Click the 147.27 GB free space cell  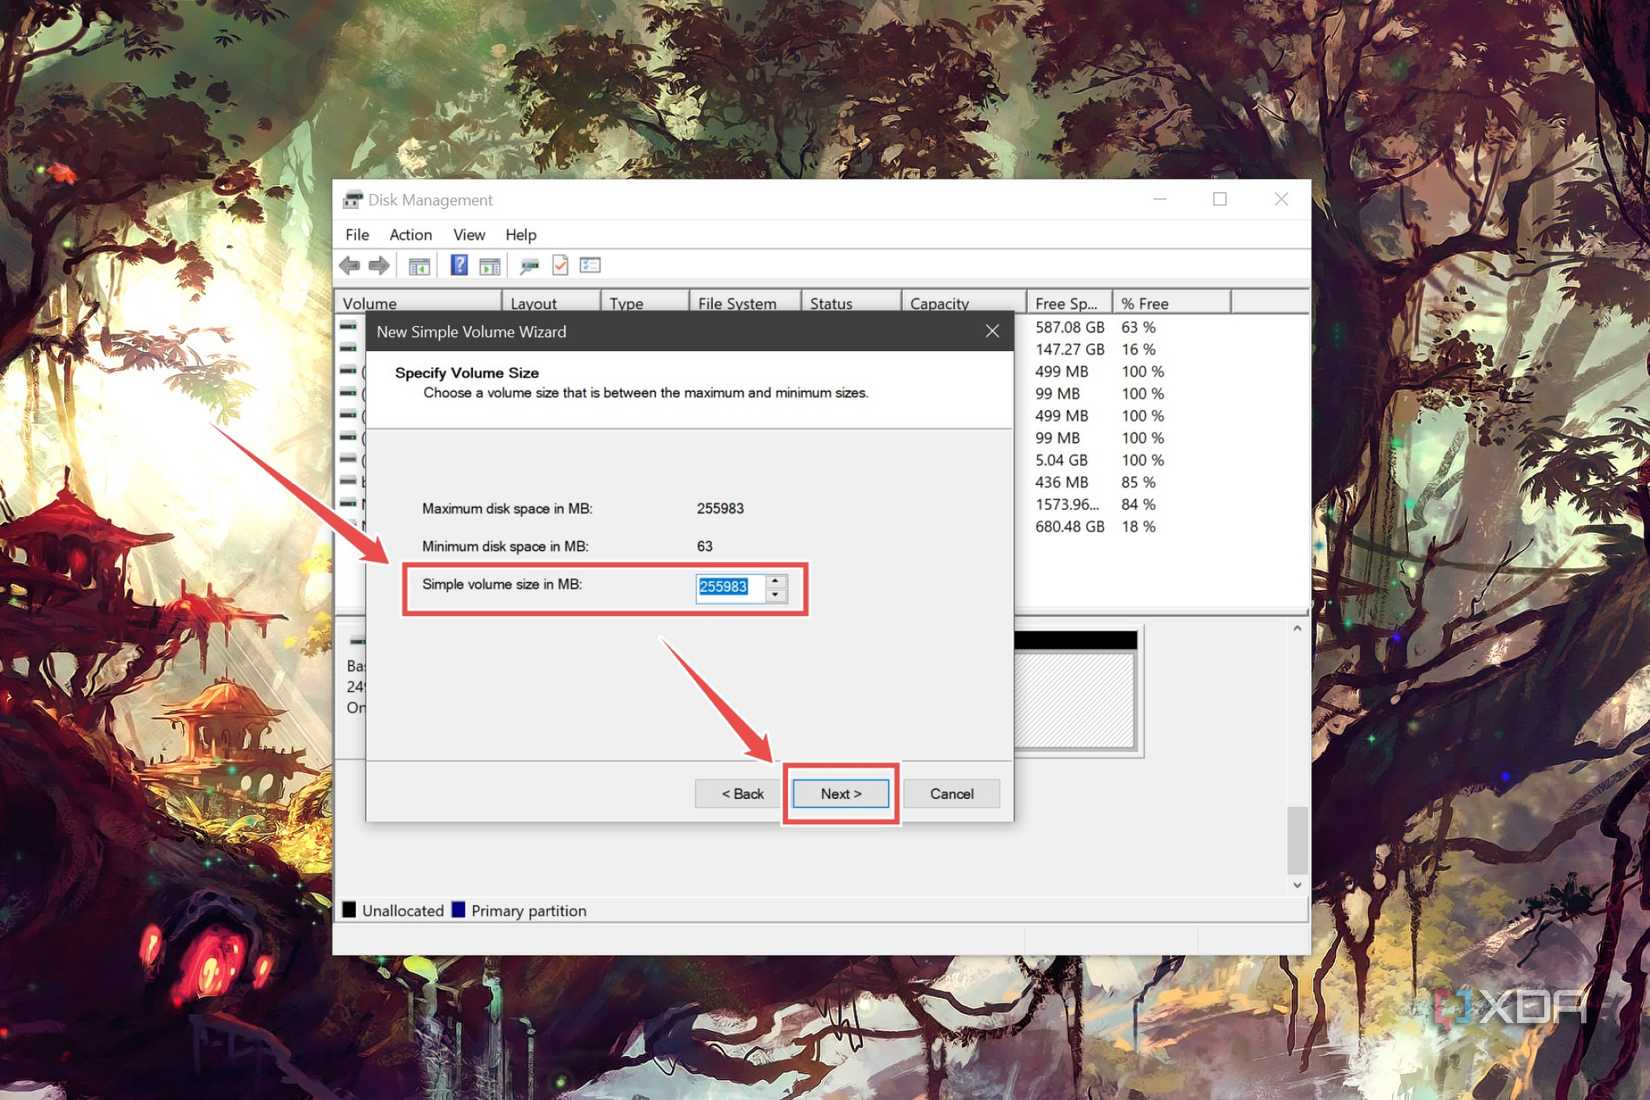coord(1070,349)
